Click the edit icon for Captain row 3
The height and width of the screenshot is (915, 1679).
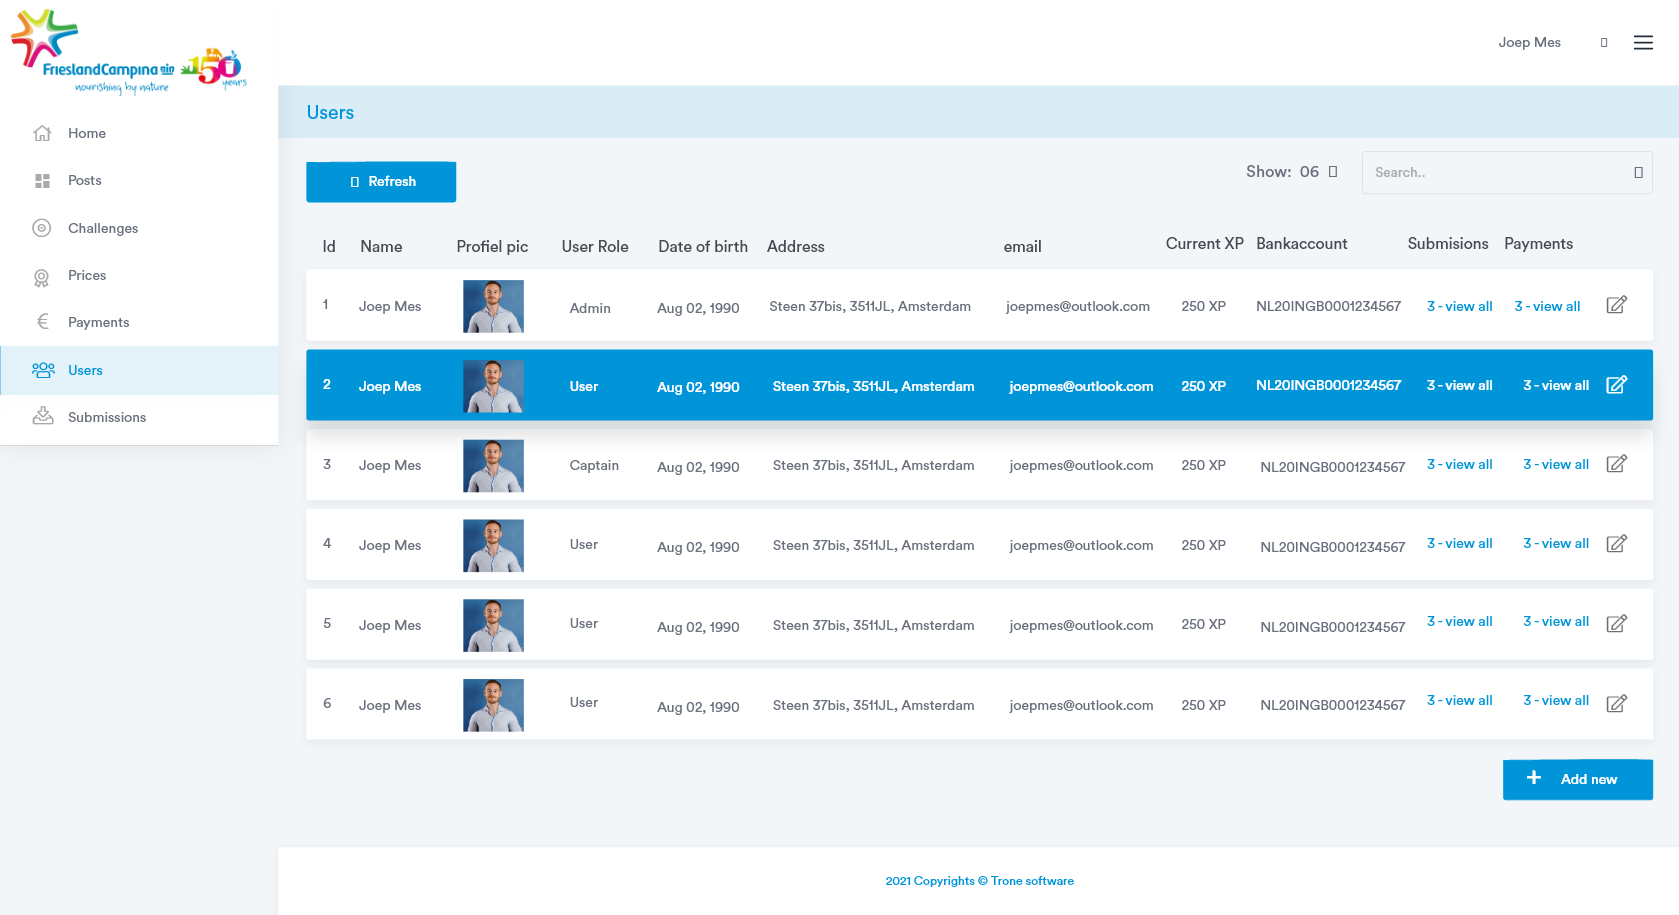click(1616, 464)
